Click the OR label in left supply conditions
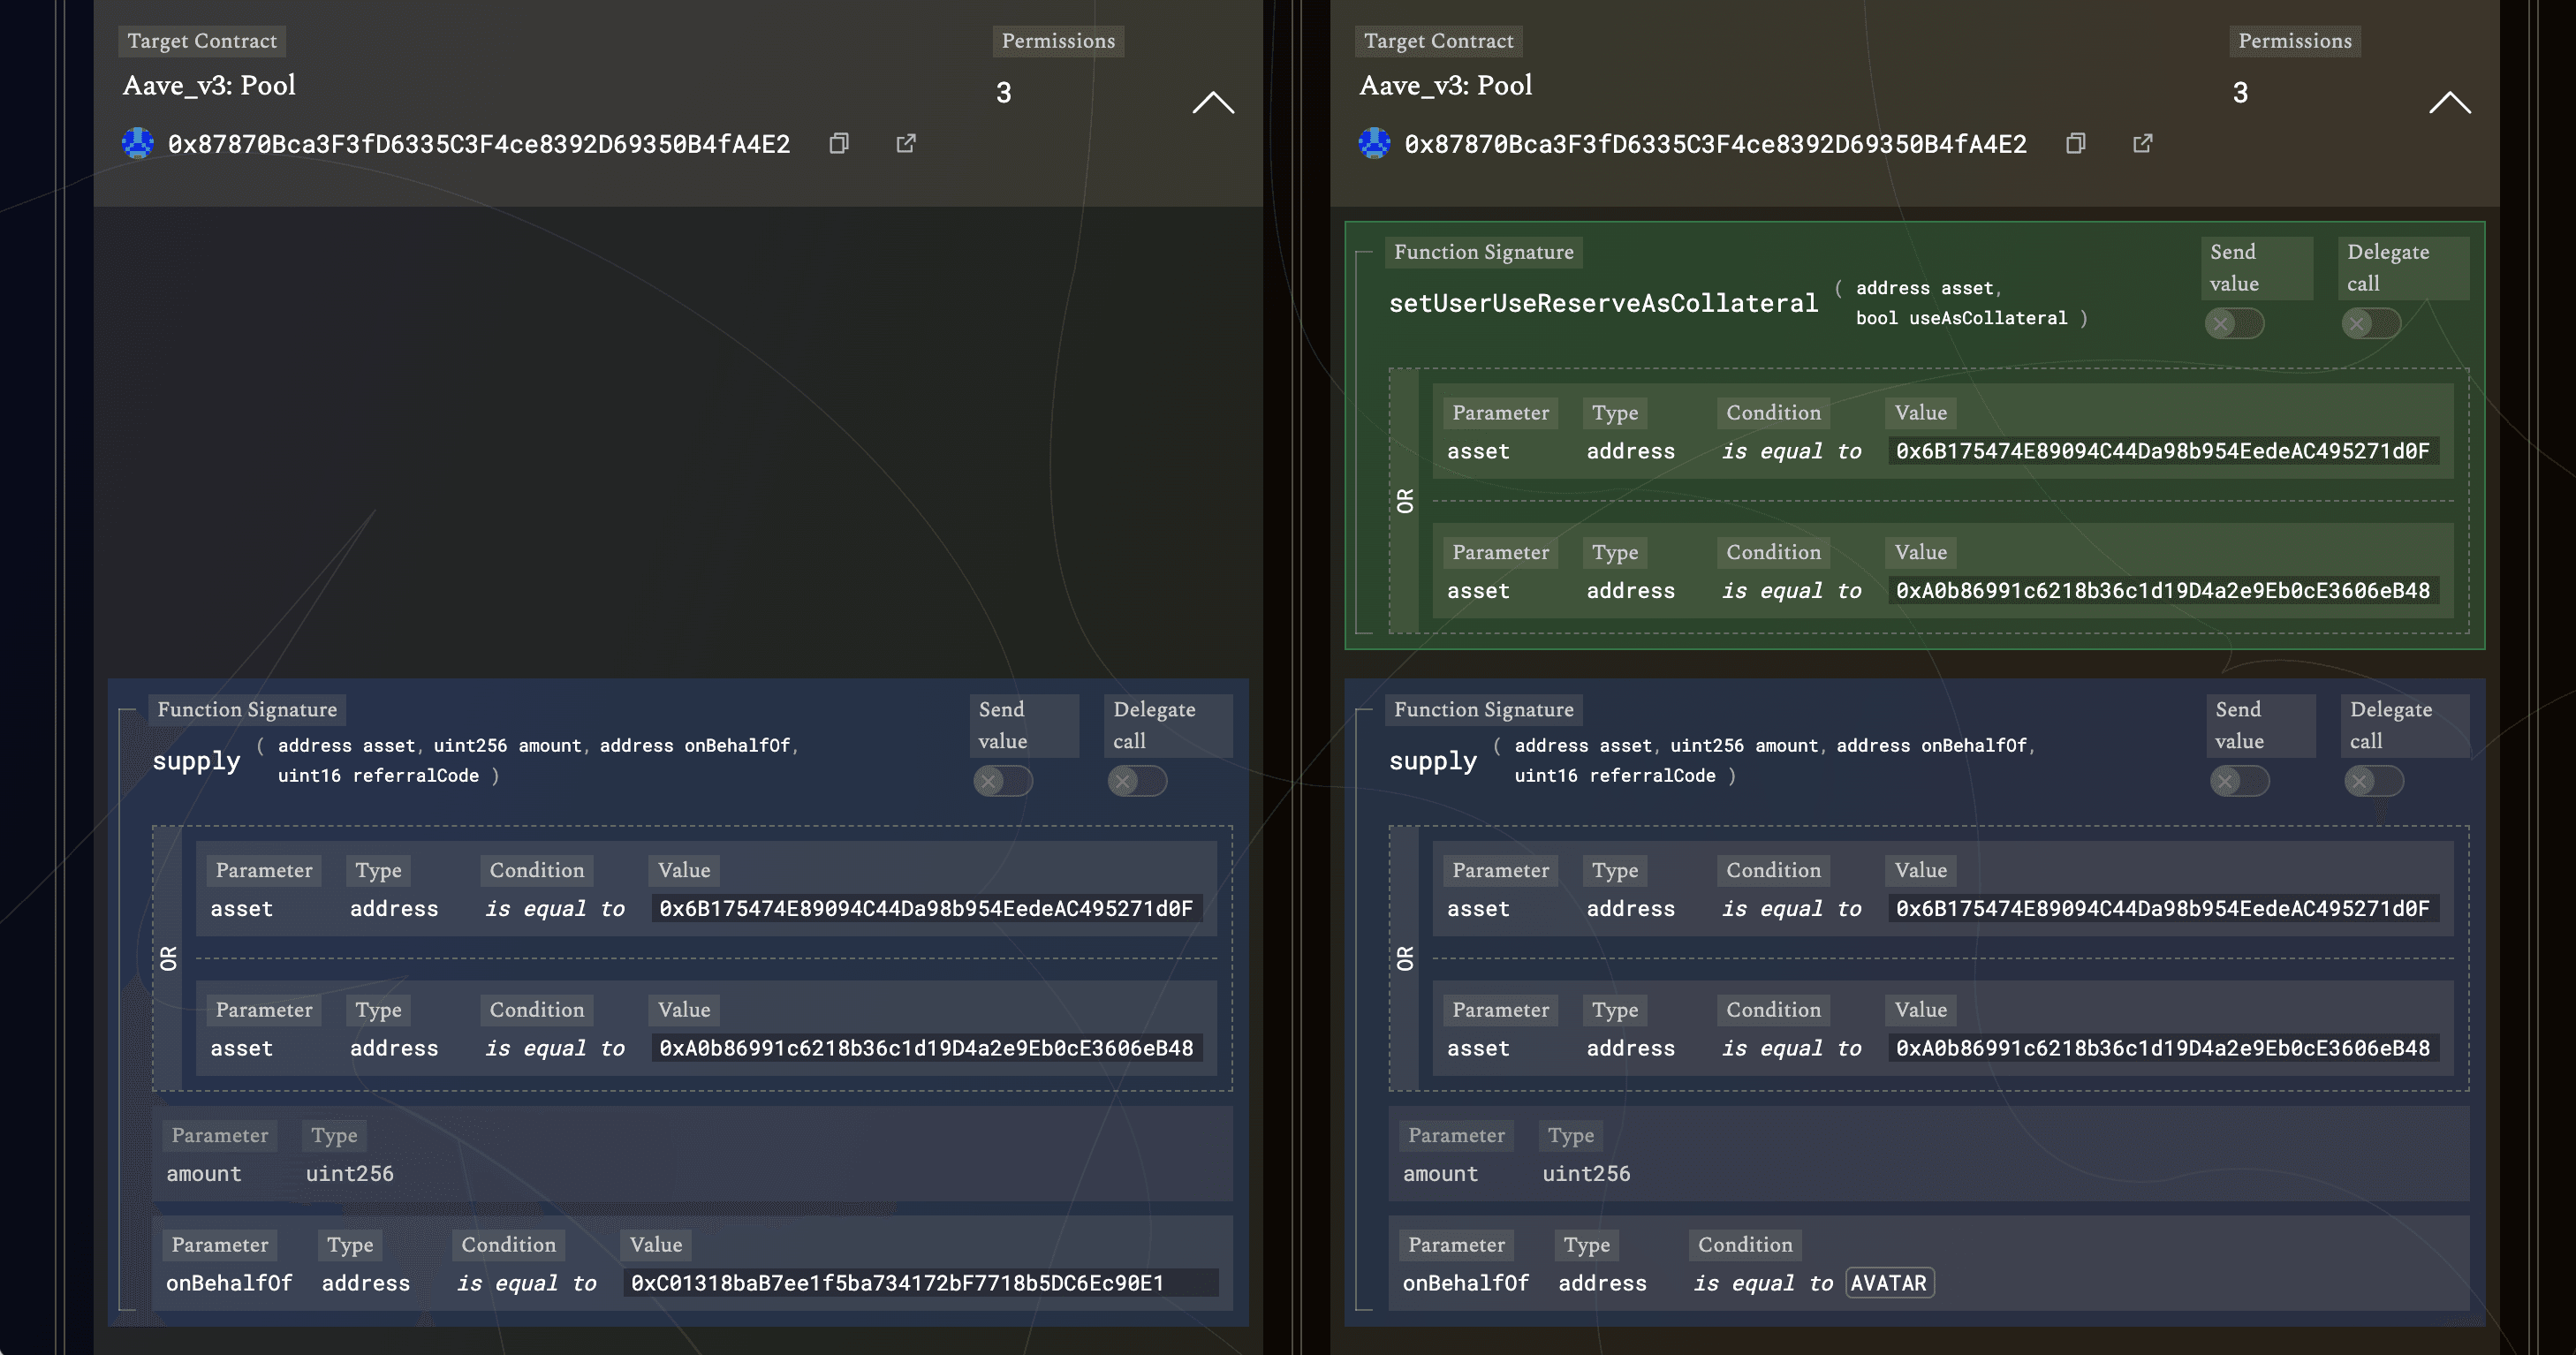The height and width of the screenshot is (1355, 2576). (x=168, y=959)
